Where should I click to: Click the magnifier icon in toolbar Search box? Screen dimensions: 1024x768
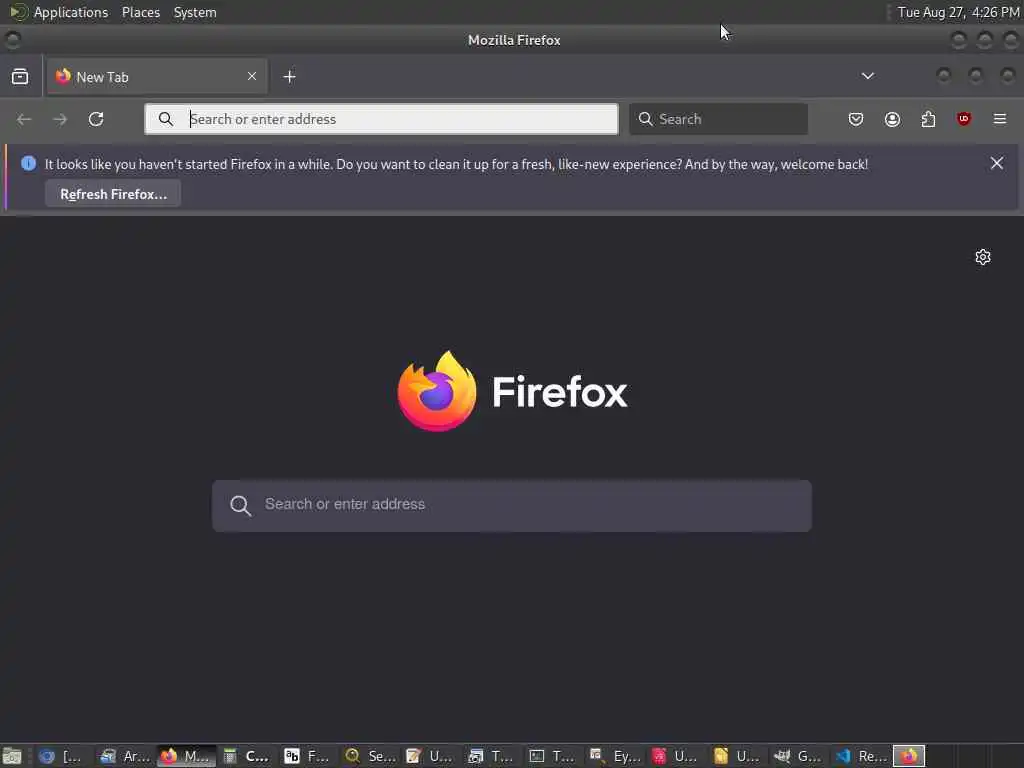[645, 119]
